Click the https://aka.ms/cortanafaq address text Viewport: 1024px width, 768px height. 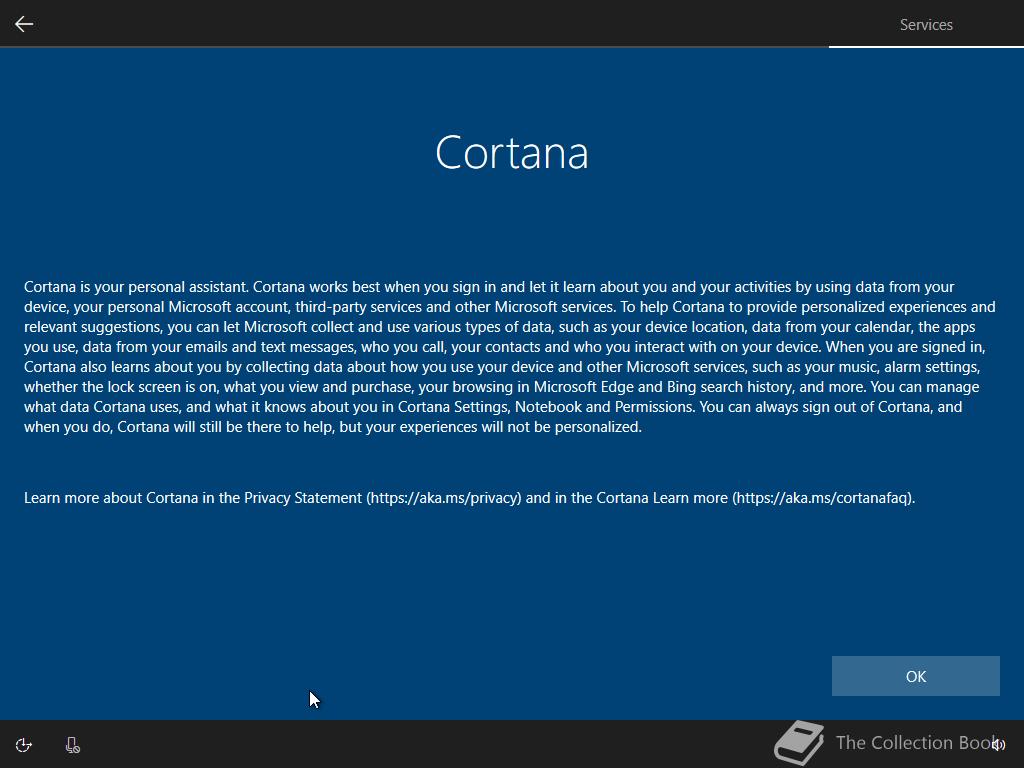pos(822,498)
